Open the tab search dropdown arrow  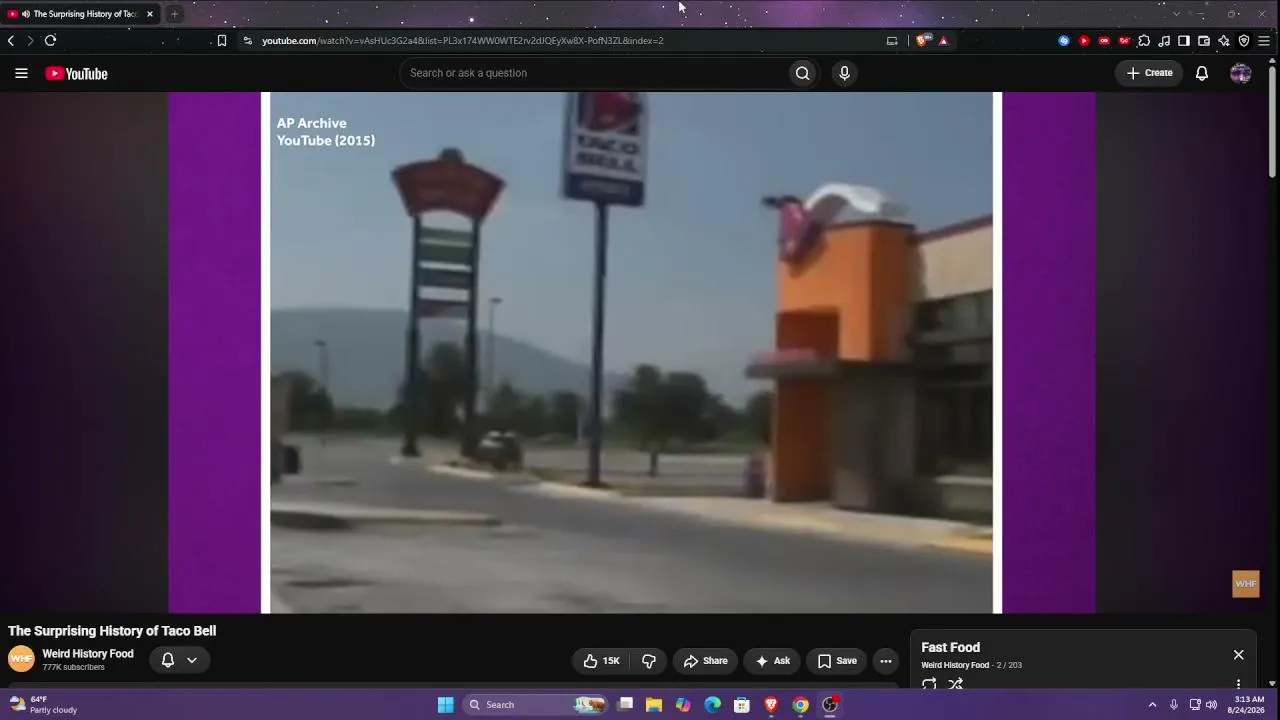[x=1176, y=14]
